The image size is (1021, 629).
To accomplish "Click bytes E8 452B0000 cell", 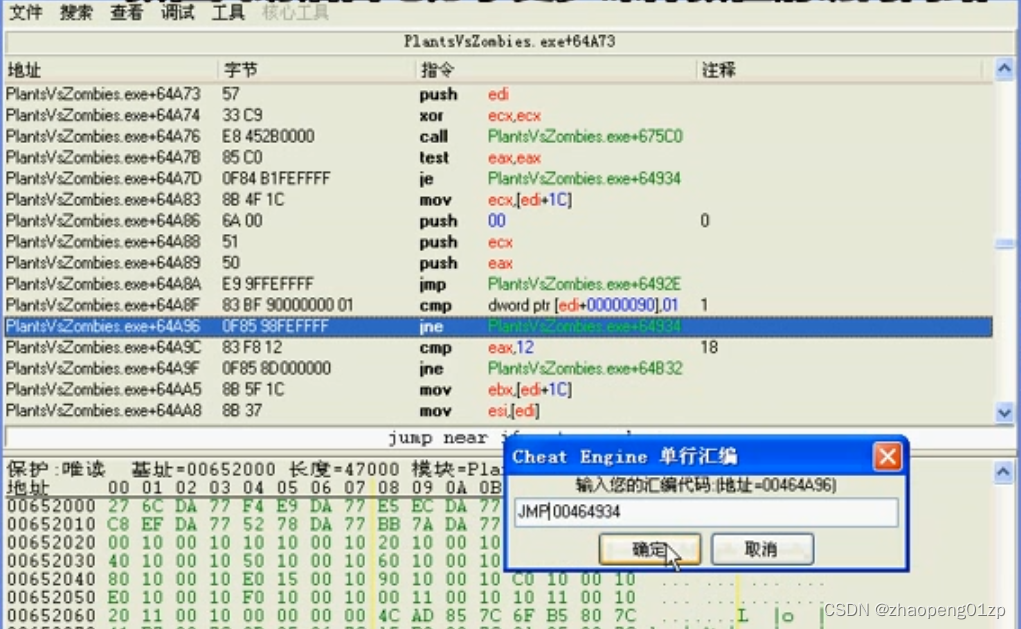I will pos(268,136).
